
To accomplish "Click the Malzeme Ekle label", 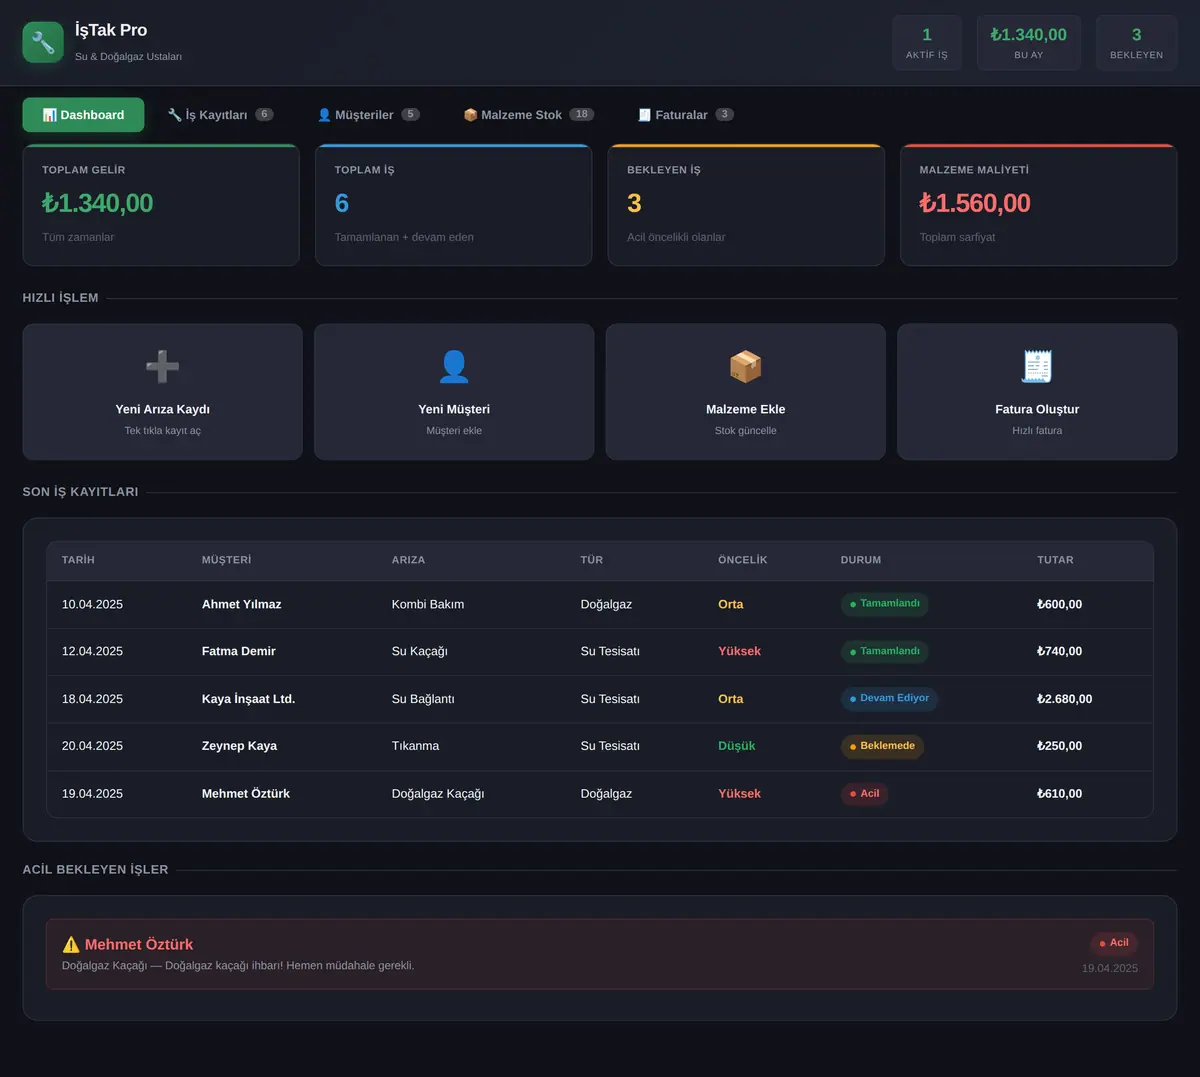I will pyautogui.click(x=746, y=409).
